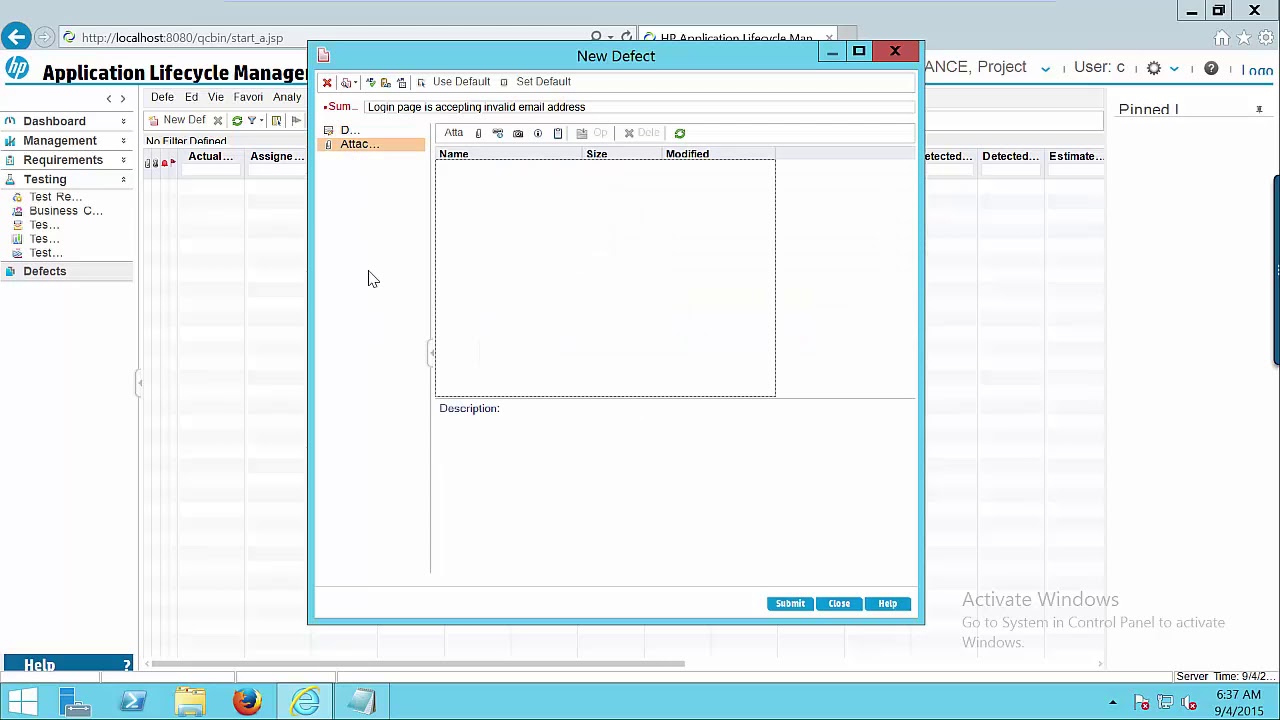This screenshot has width=1280, height=720.
Task: Click the New Defect button in Defects toolbar
Action: [x=177, y=120]
